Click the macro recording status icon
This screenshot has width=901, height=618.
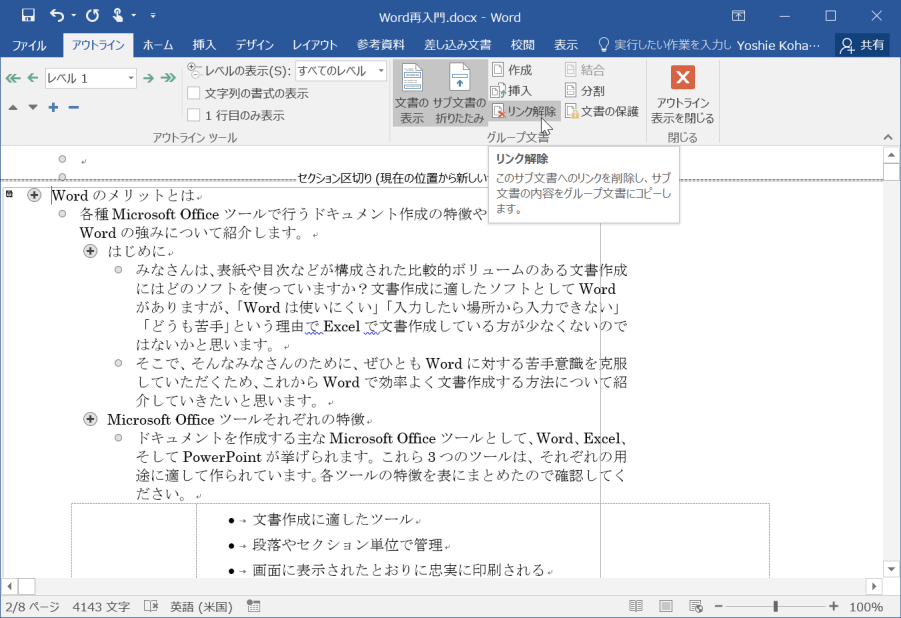253,606
